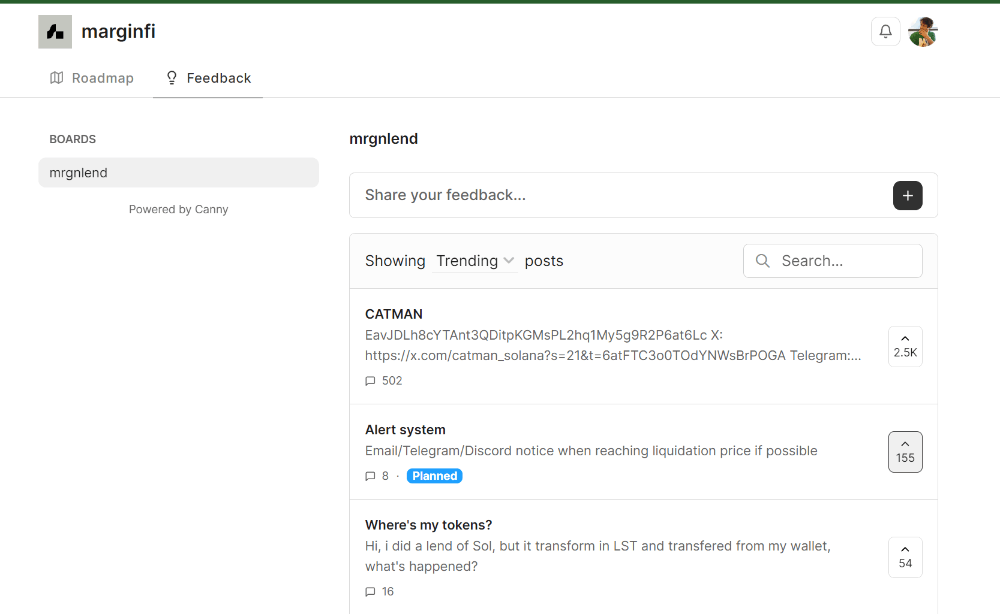Click Where's my tokens comment count 16
The height and width of the screenshot is (614, 1000).
[x=379, y=592]
